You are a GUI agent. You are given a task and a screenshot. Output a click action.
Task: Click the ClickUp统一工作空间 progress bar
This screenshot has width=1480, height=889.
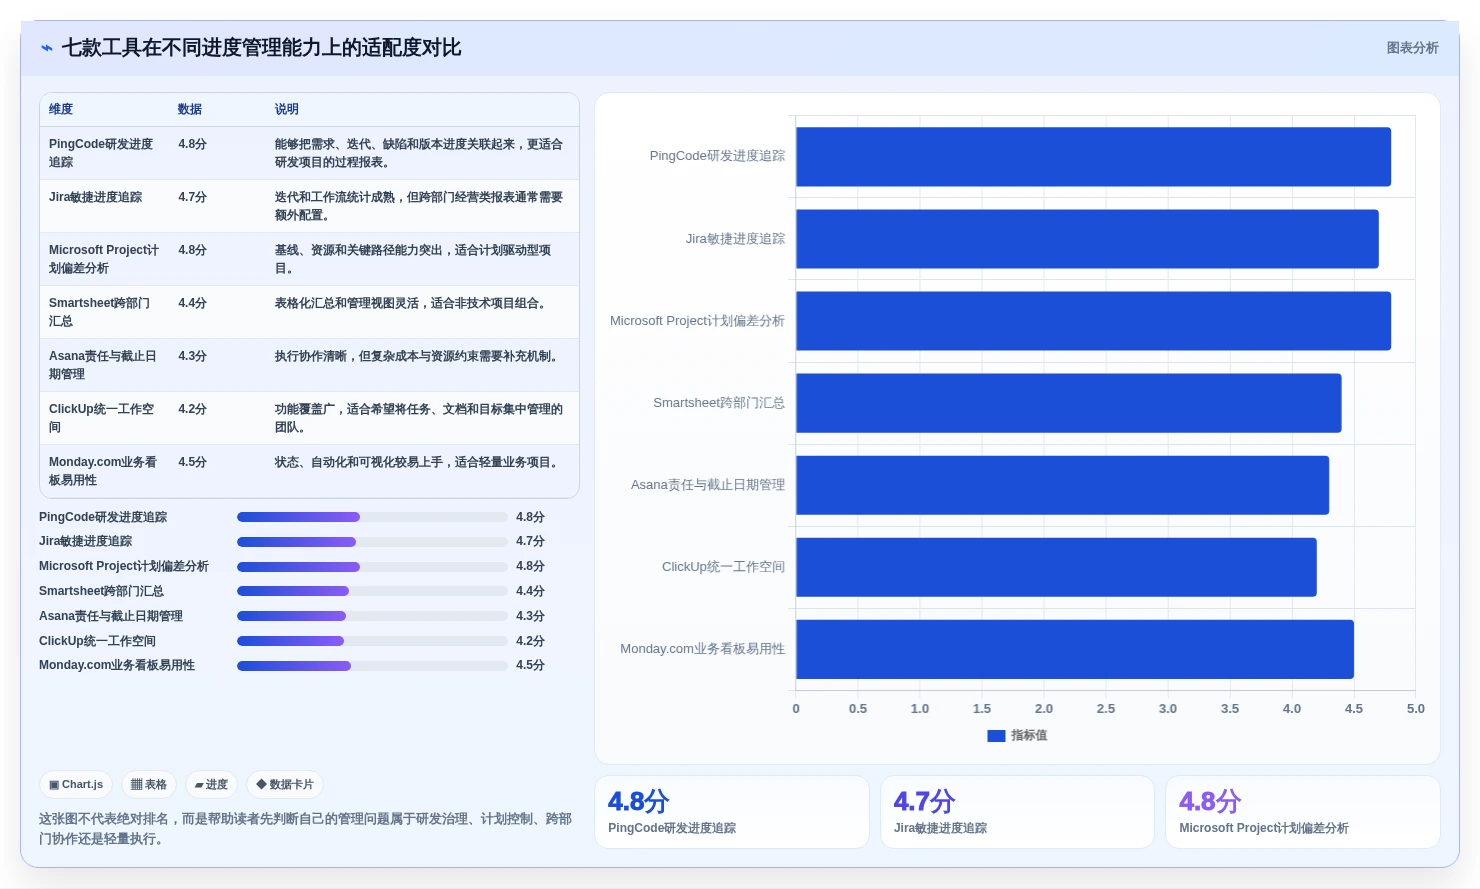tap(372, 641)
